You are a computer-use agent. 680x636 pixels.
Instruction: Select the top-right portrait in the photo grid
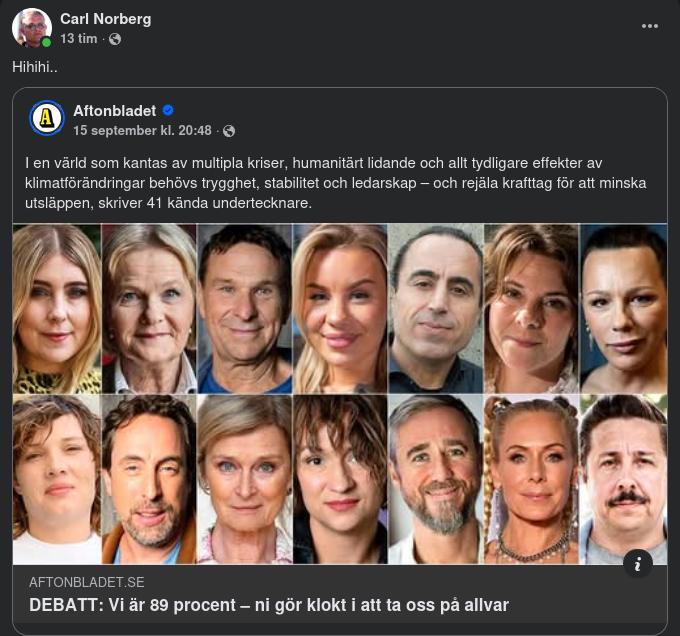coord(623,308)
